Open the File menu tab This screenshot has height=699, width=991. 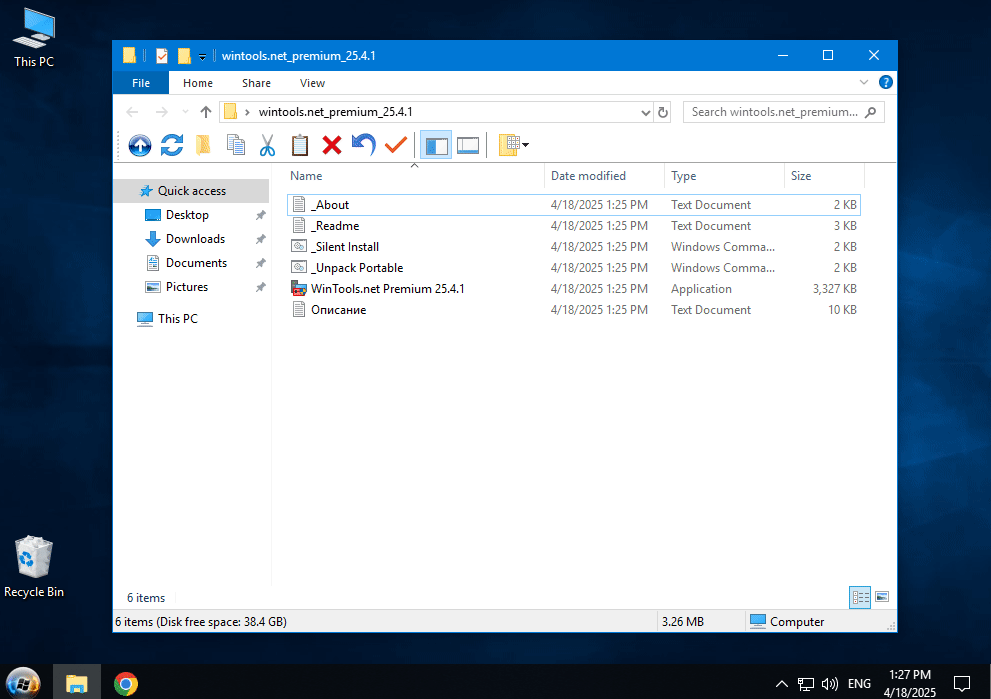[x=141, y=83]
